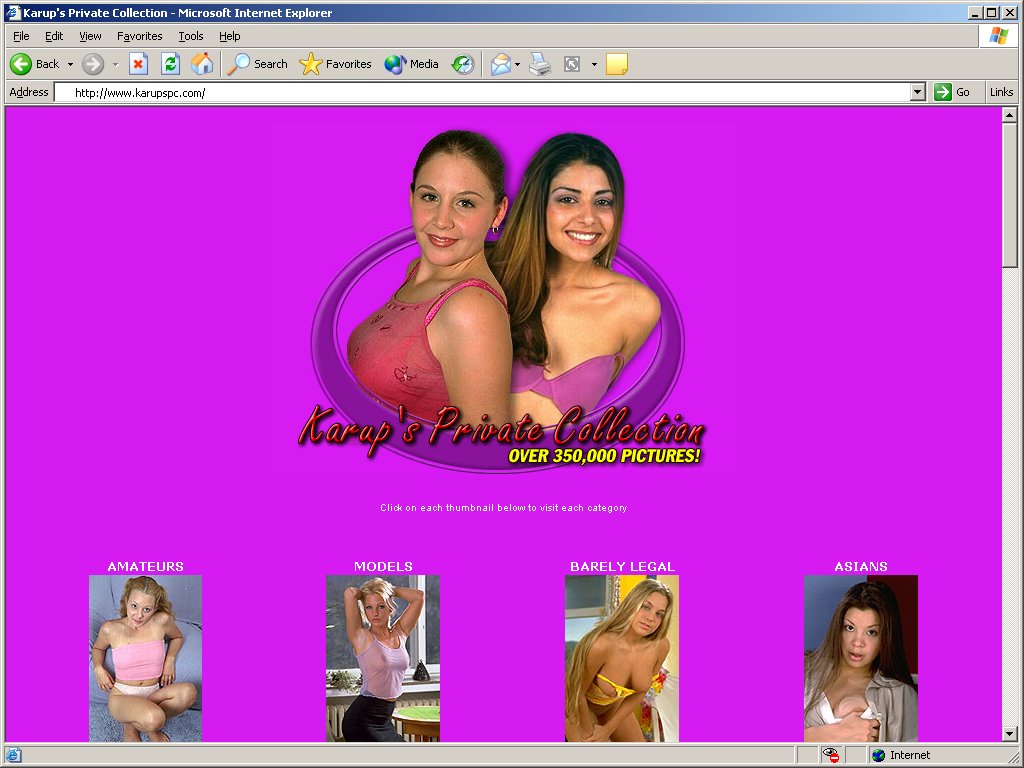Viewport: 1024px width, 768px height.
Task: Open the File menu
Action: (21, 36)
